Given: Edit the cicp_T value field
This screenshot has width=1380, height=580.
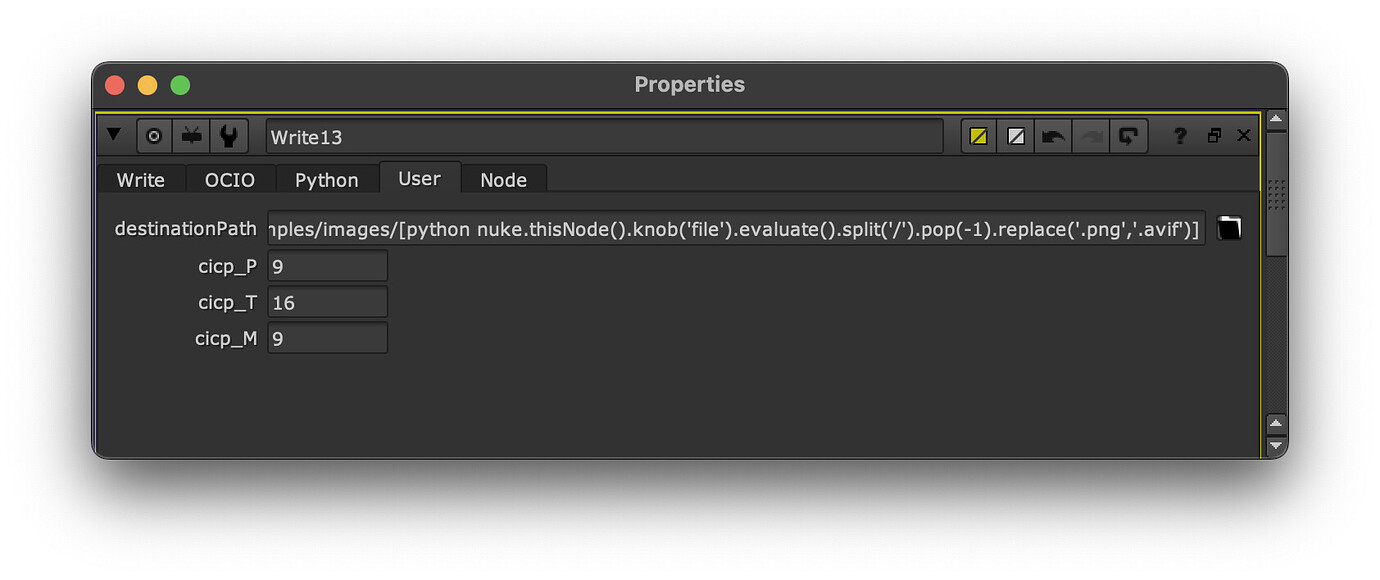Looking at the screenshot, I should [x=327, y=301].
